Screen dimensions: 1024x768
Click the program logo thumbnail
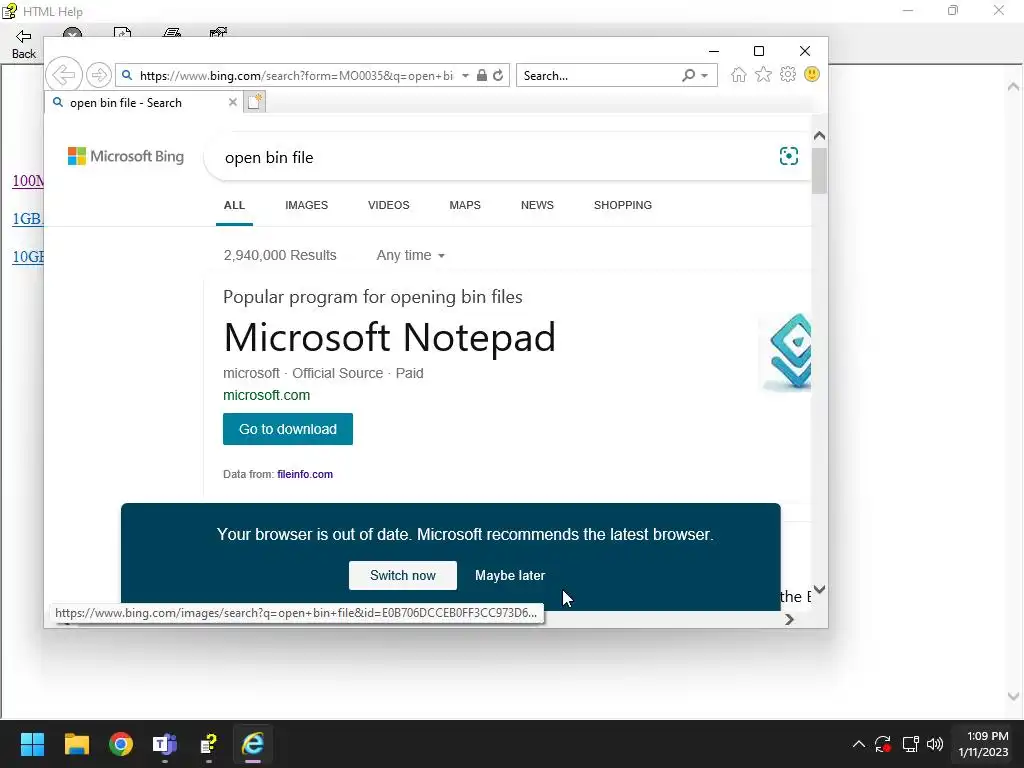pos(786,353)
